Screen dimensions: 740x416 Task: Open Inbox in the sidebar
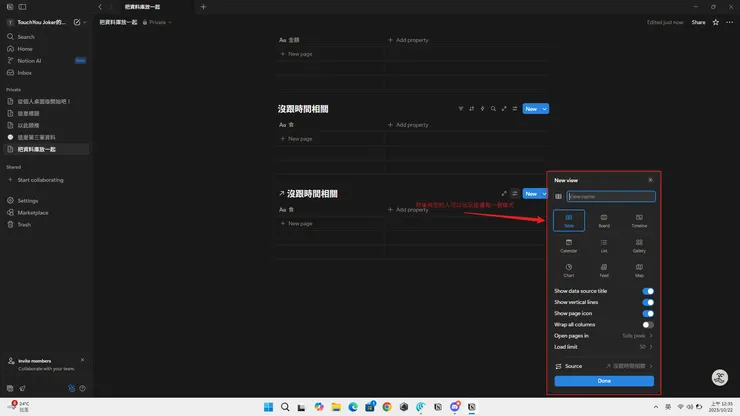click(46, 73)
